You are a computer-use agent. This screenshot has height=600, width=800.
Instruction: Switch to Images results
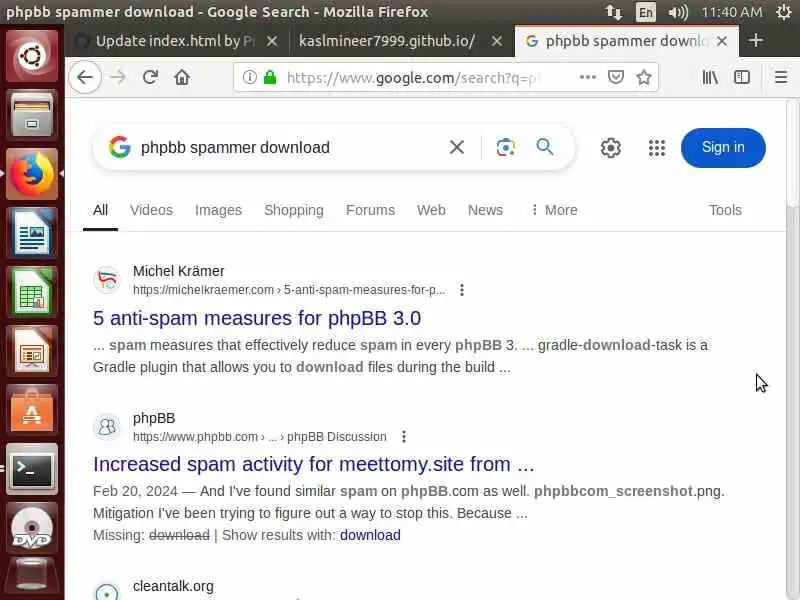[218, 210]
